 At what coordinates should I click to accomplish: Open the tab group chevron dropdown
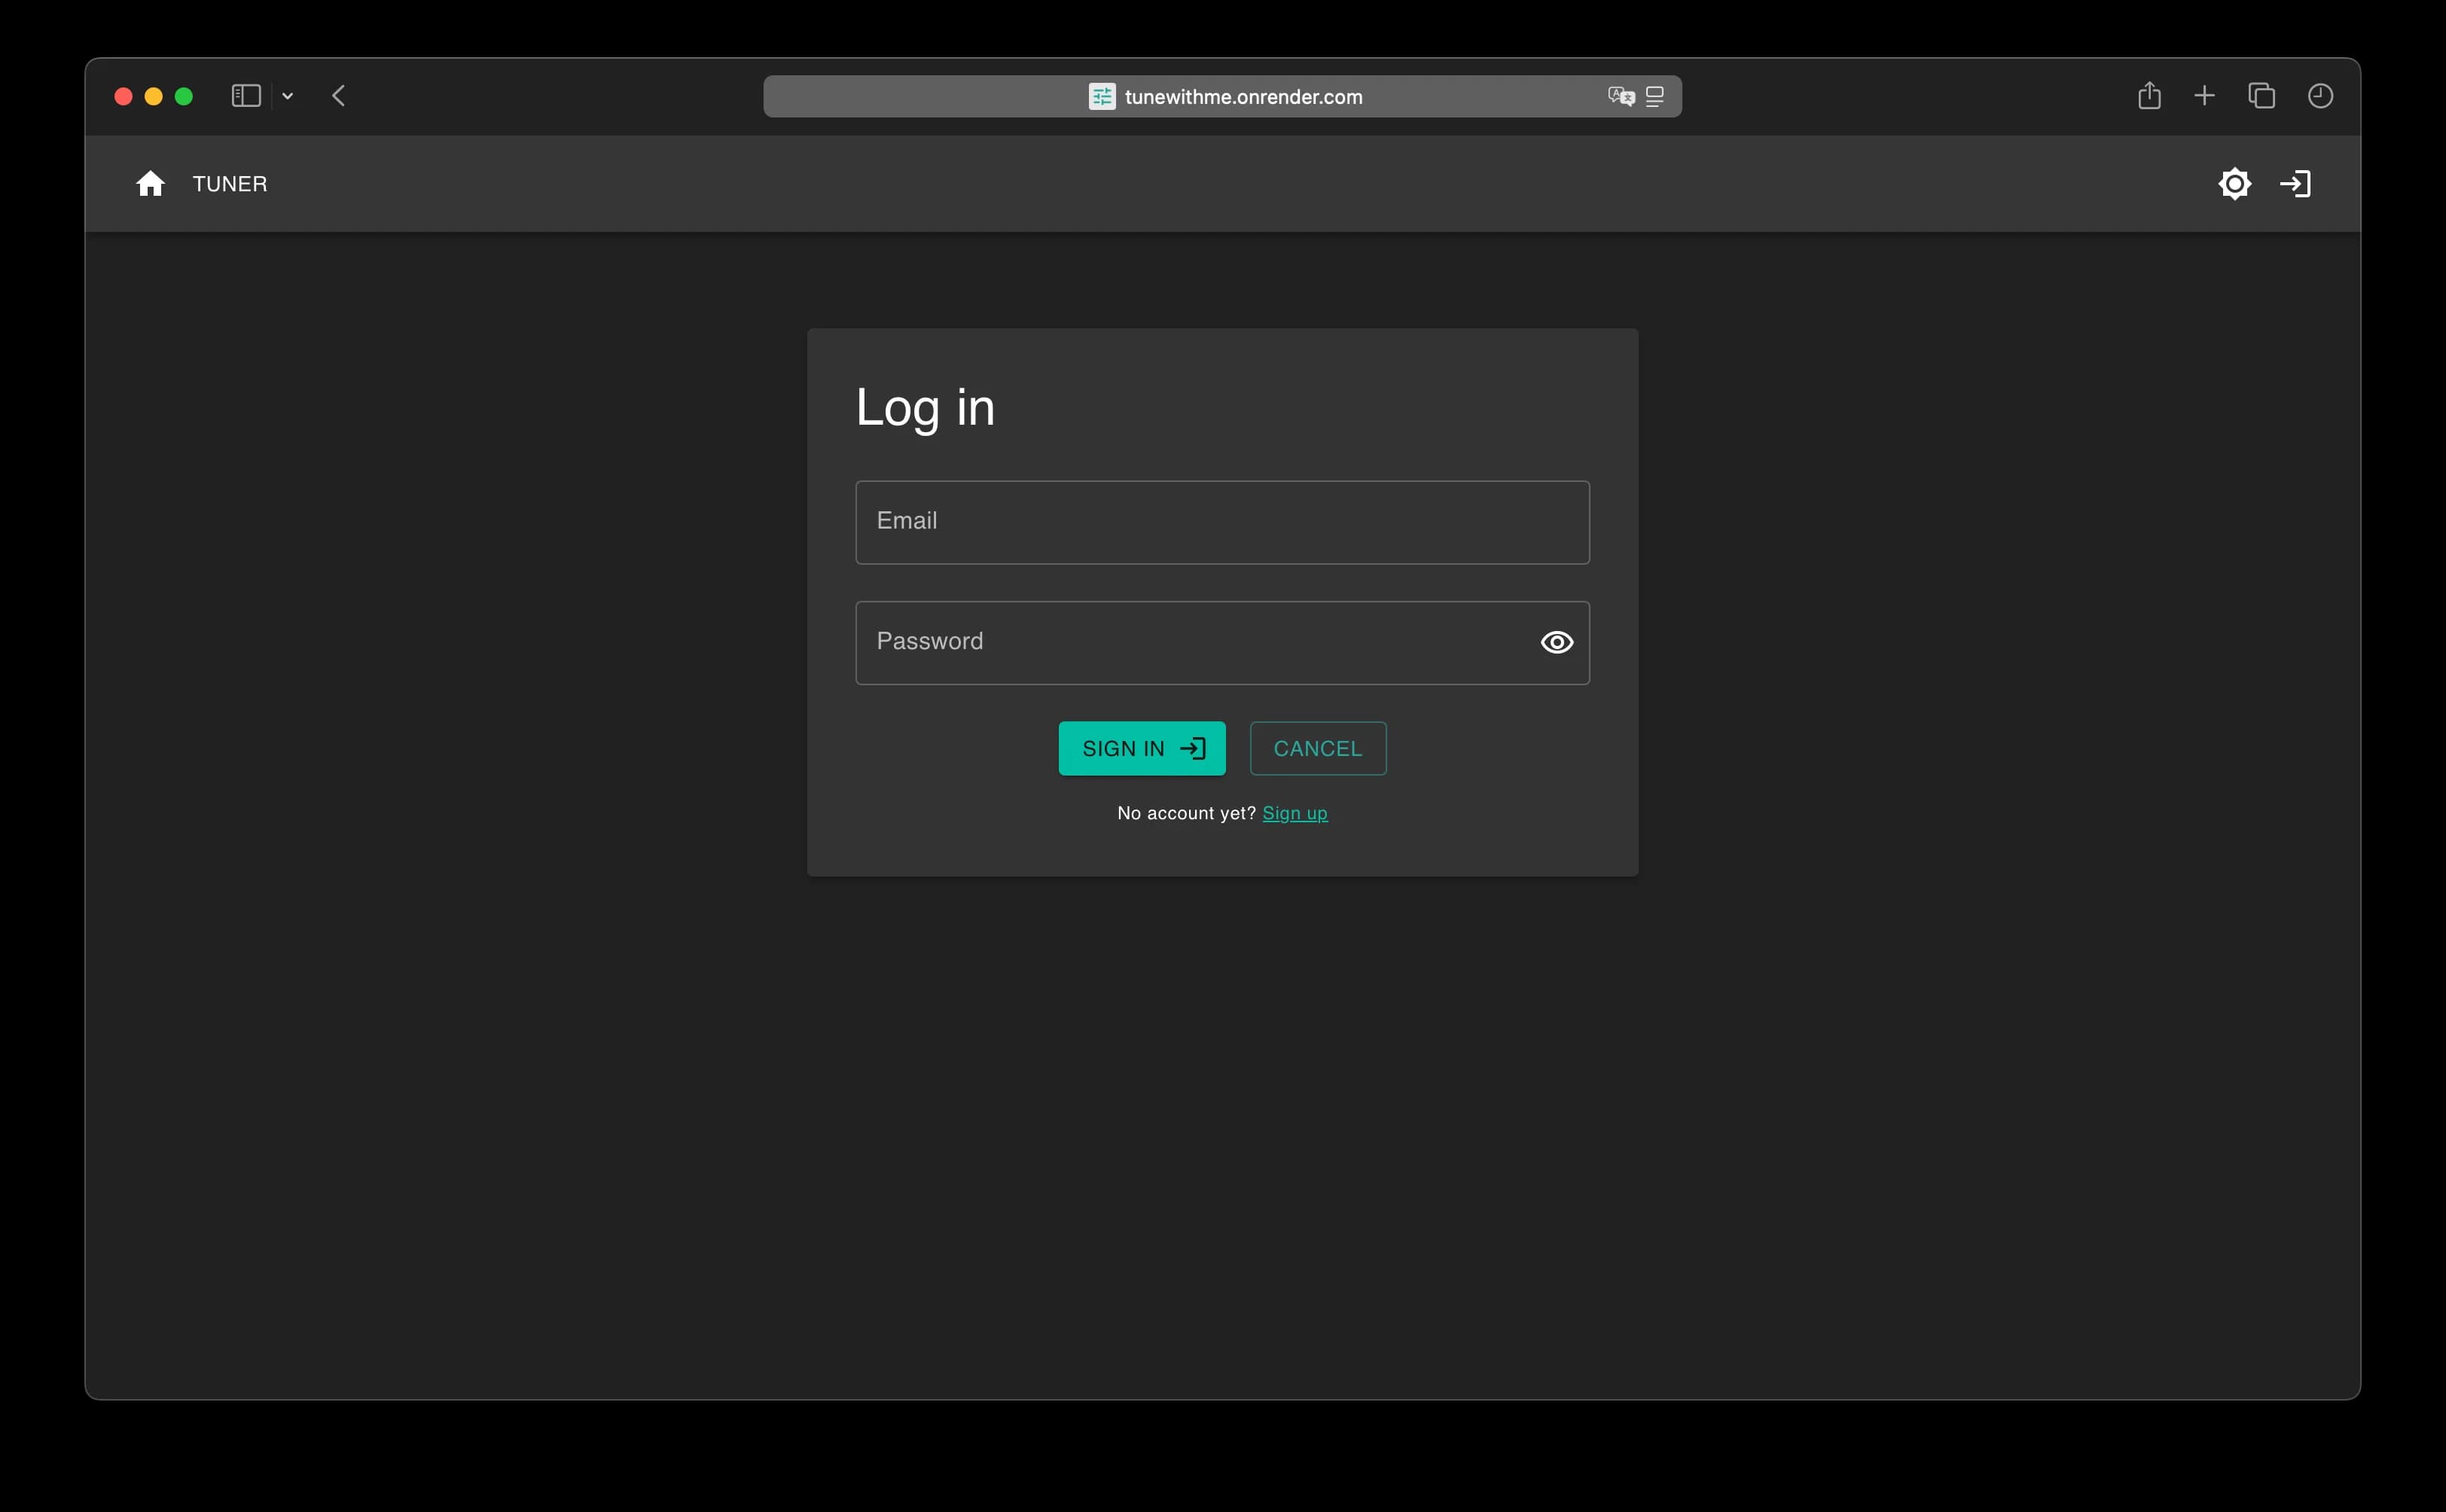288,96
